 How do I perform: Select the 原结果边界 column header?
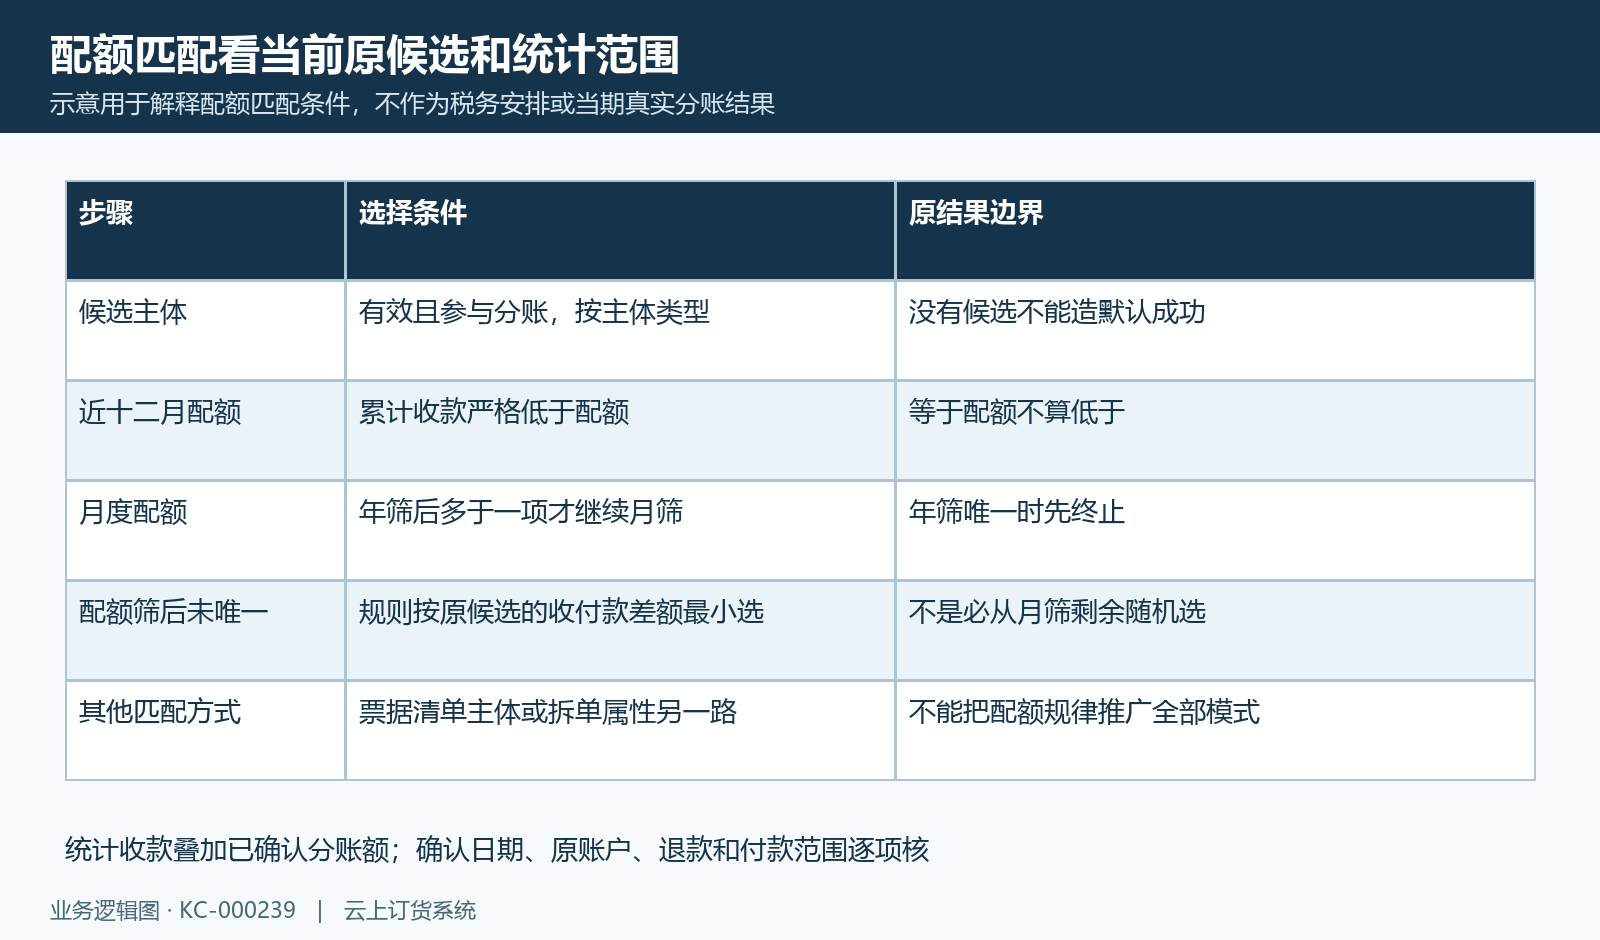(1215, 230)
